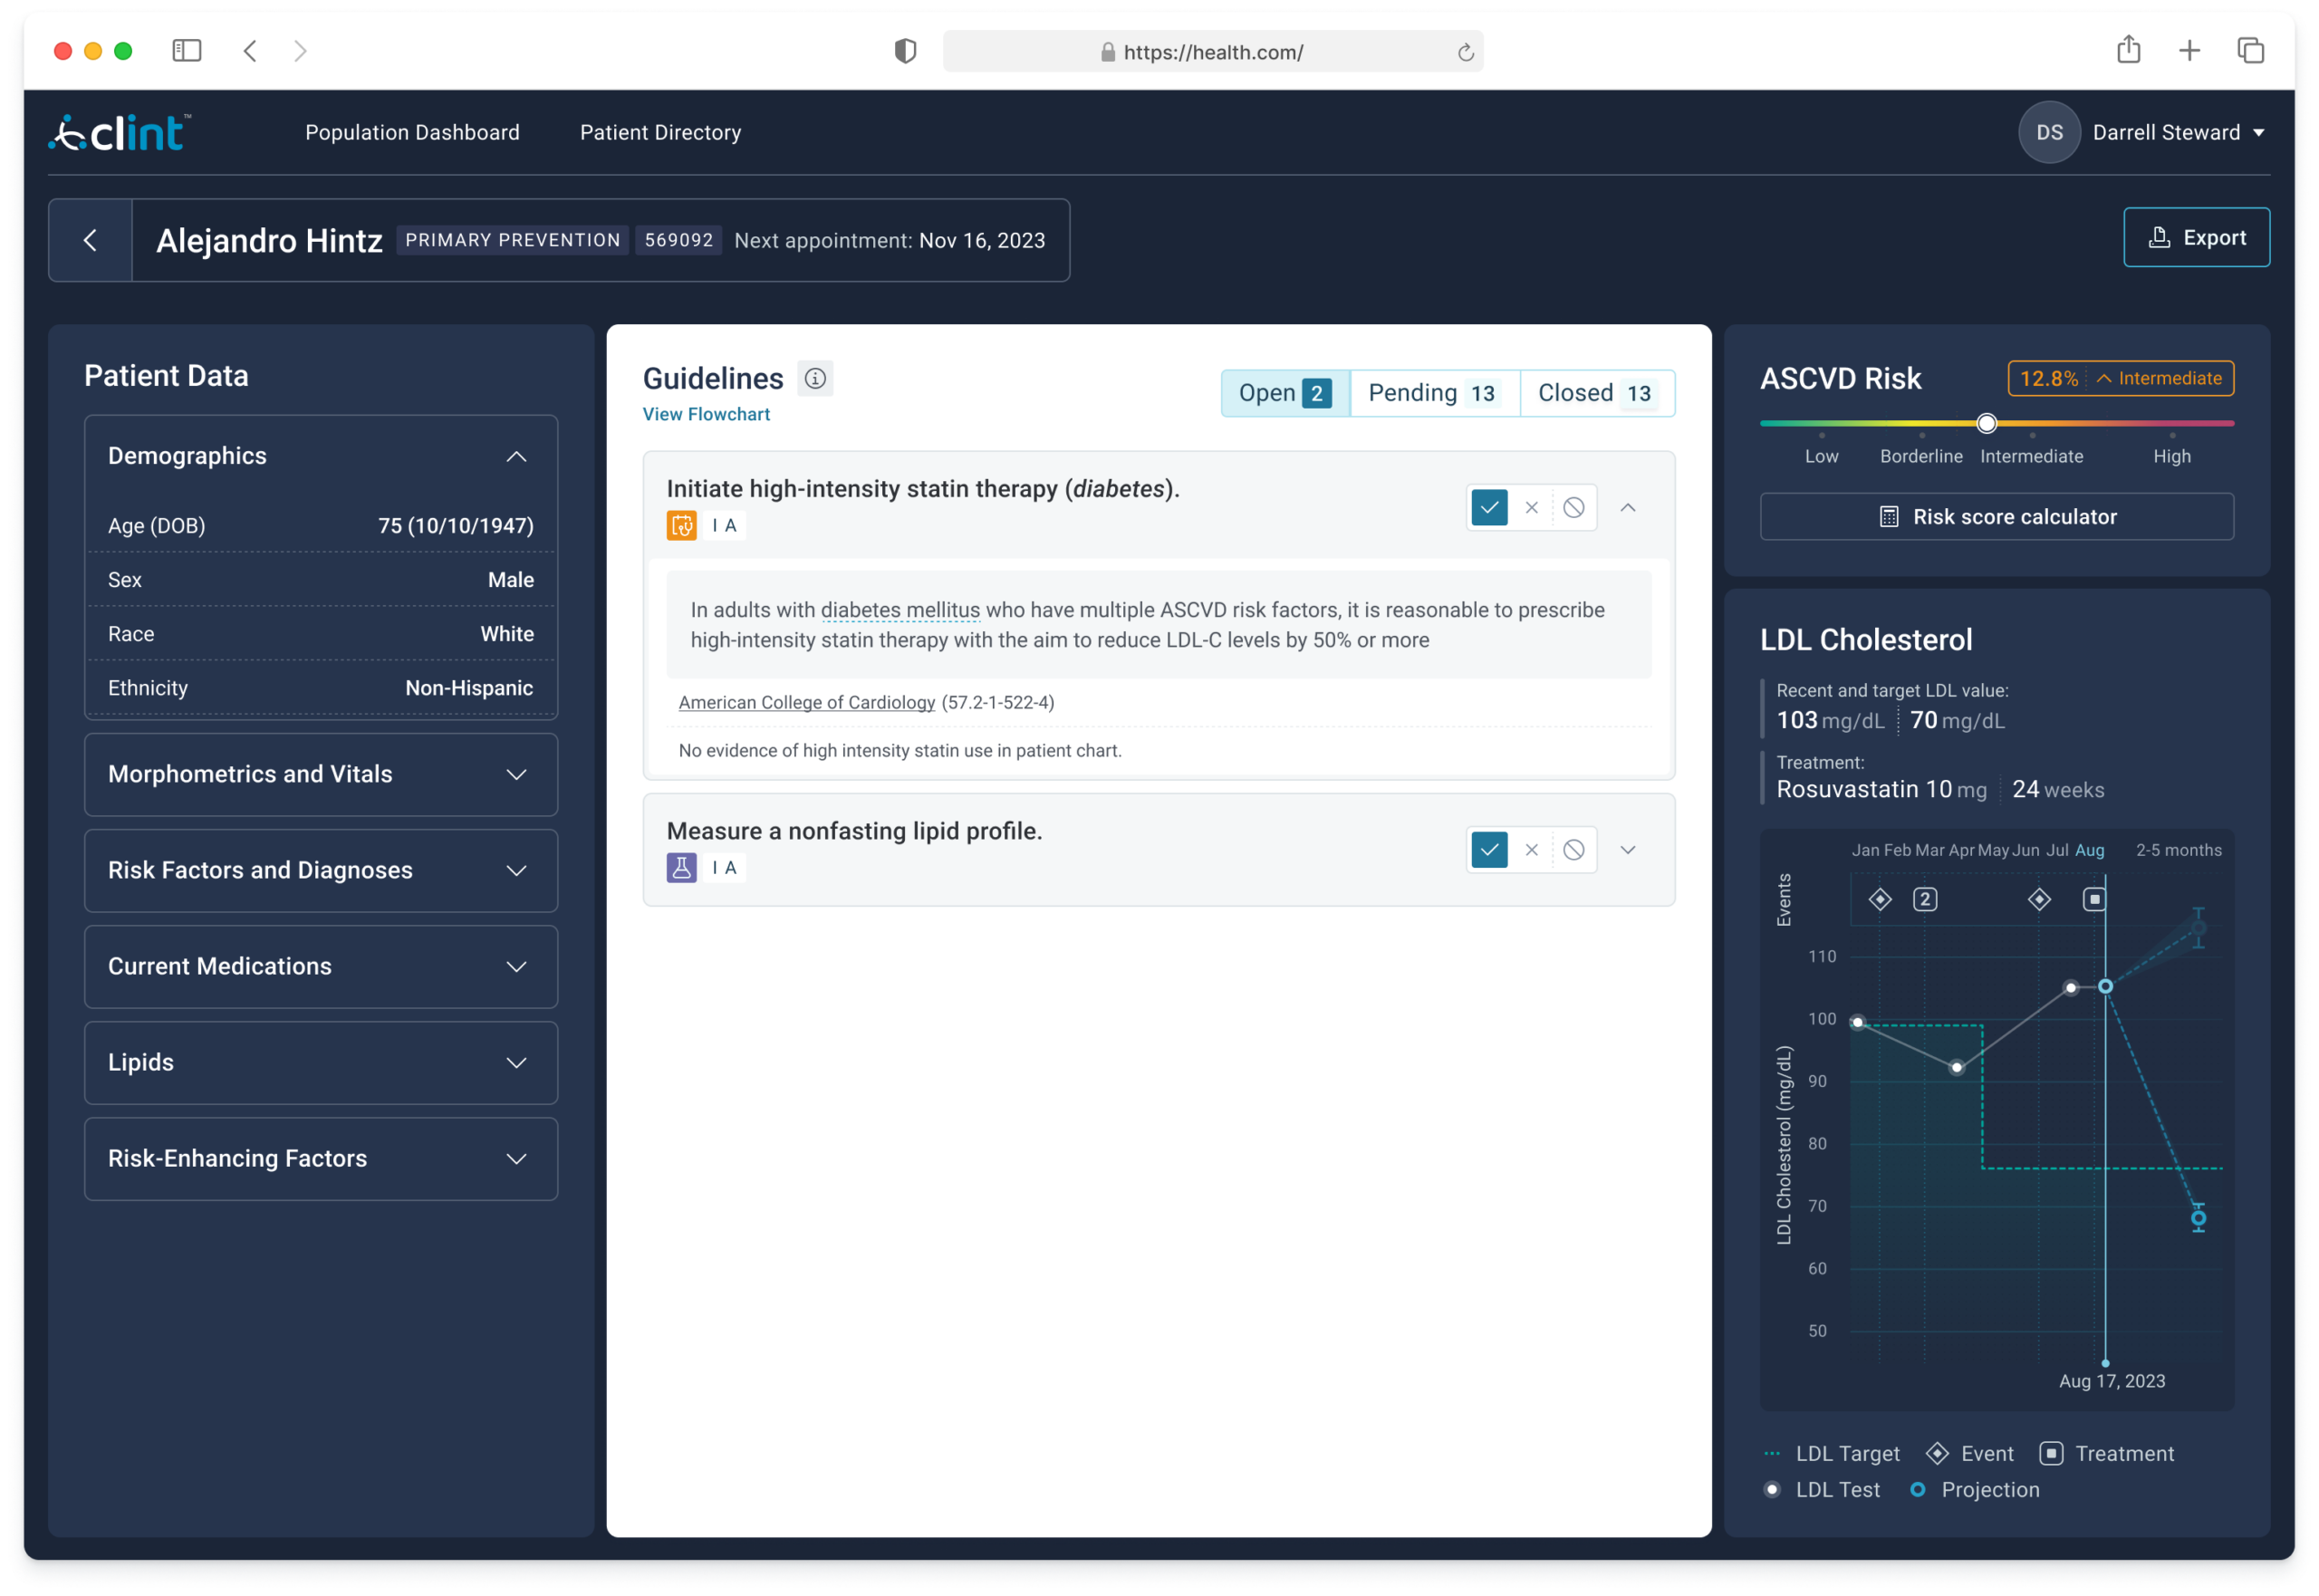Click the back arrow beside Alejandro Hintz

(x=90, y=240)
